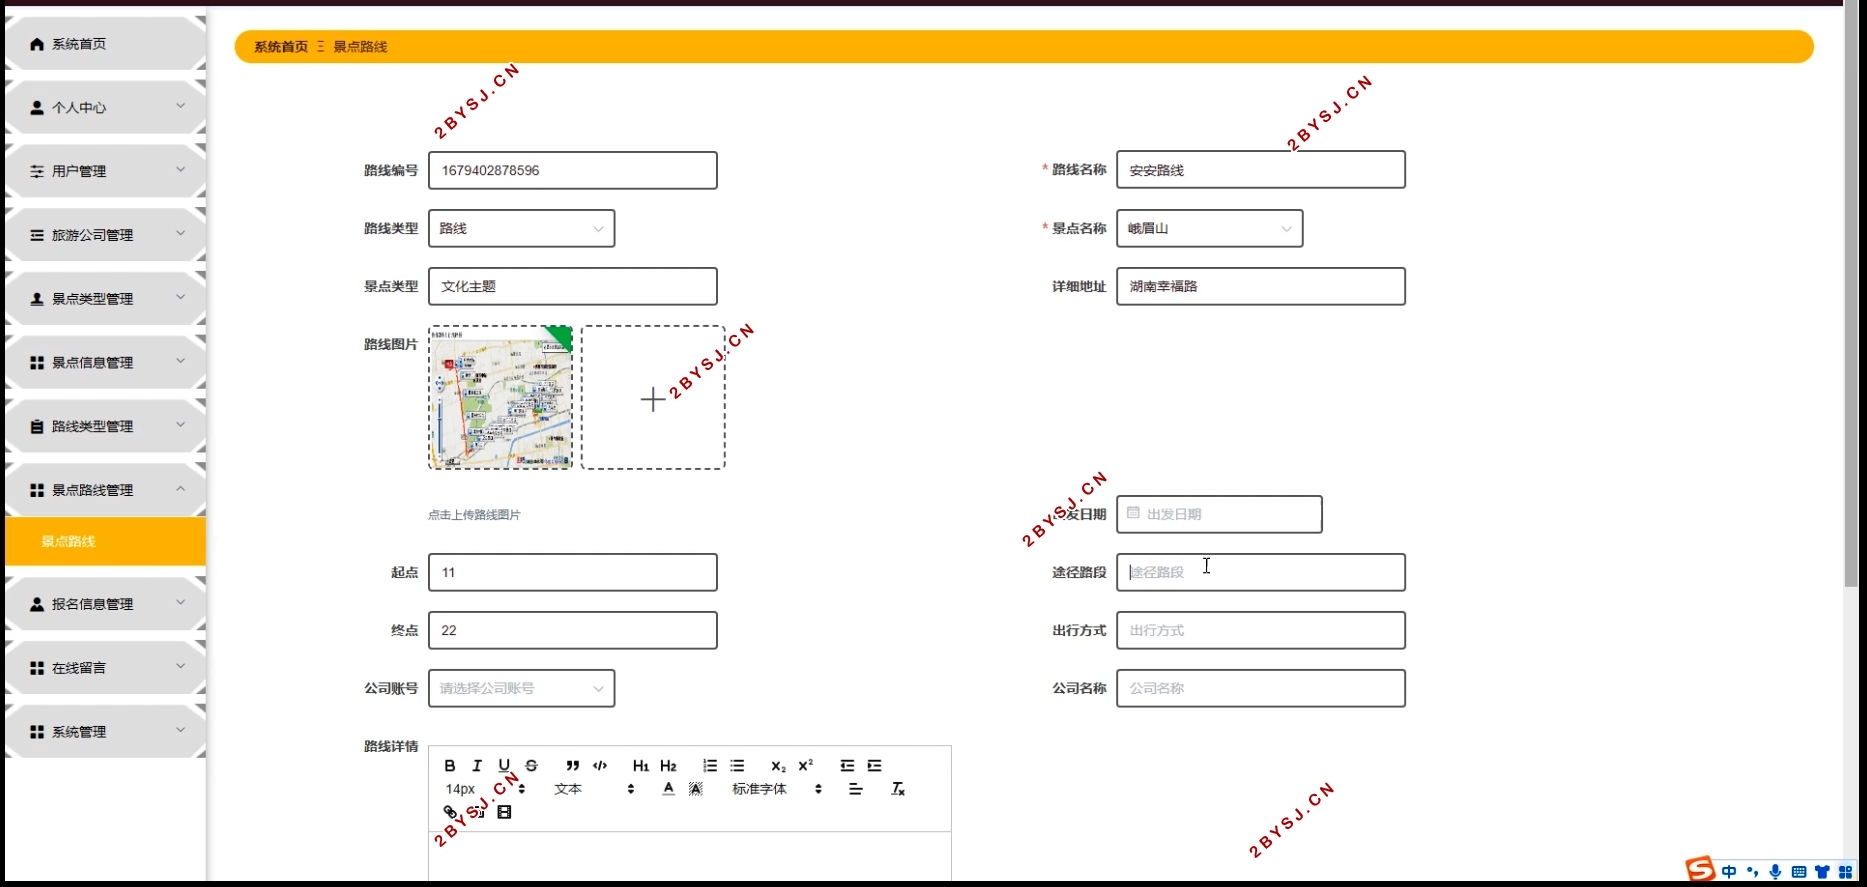Focus the 公司名称 input field

(x=1261, y=688)
